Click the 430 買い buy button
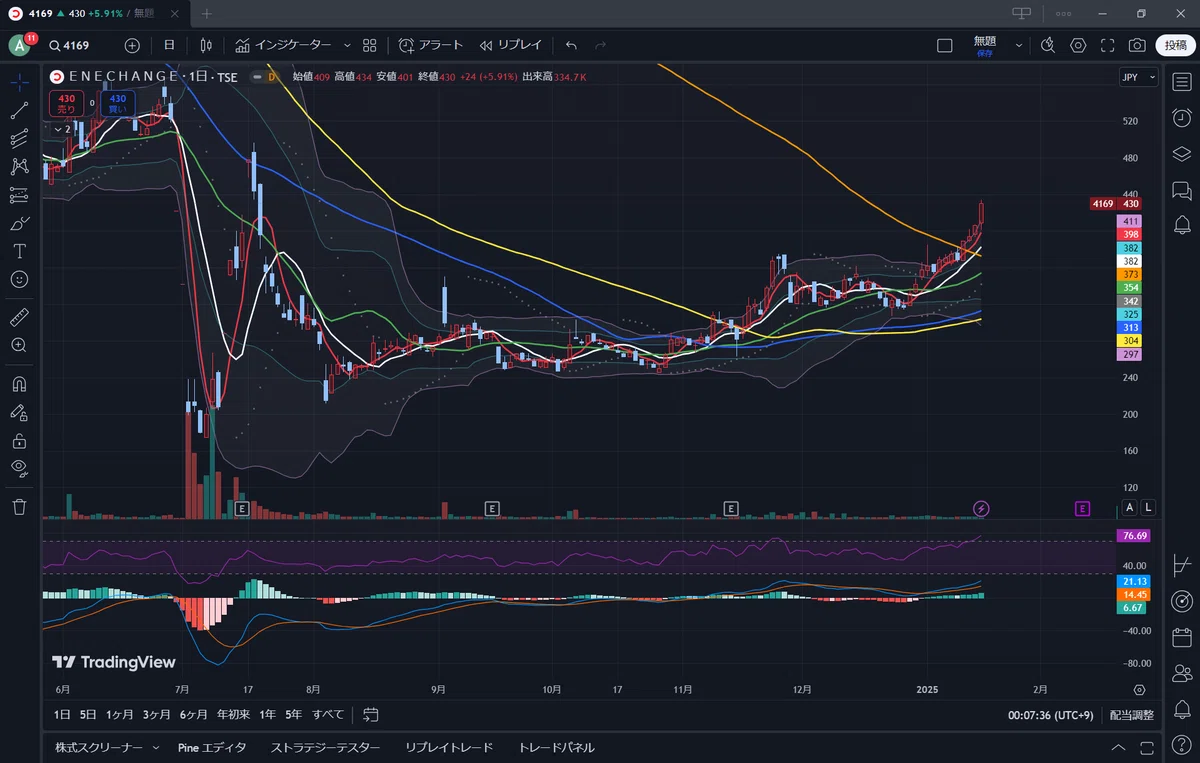The width and height of the screenshot is (1200, 763). pos(118,104)
